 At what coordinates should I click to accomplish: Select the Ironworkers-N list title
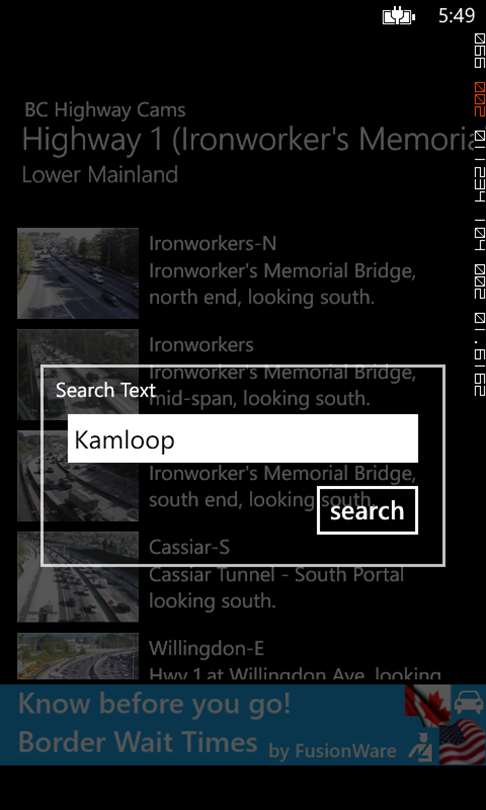212,243
